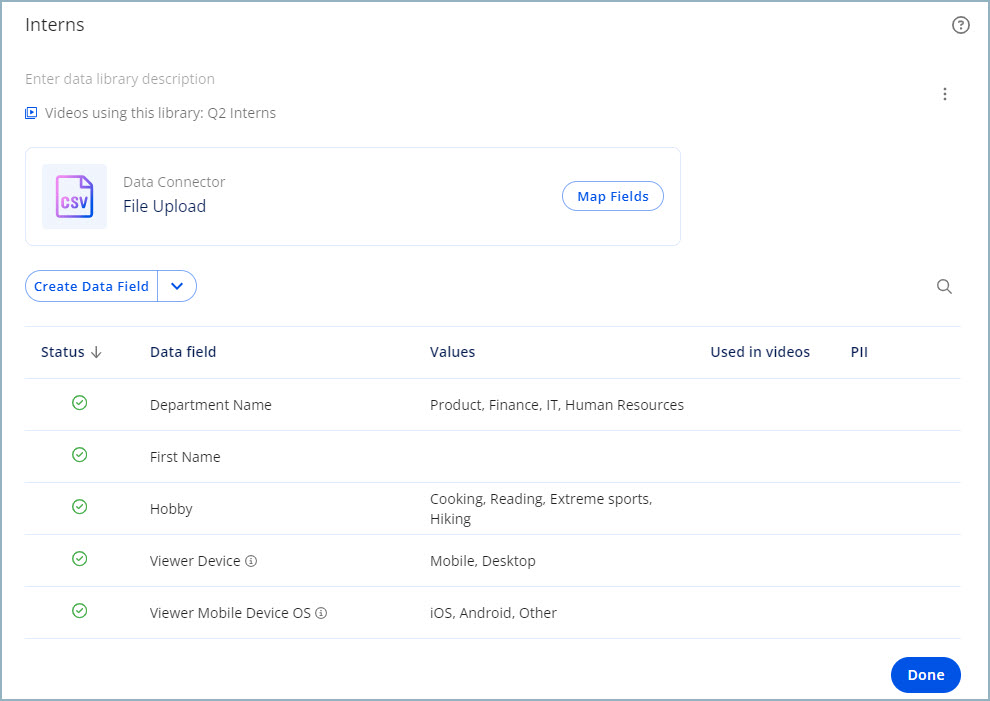The width and height of the screenshot is (990, 701).
Task: Click the Interns library title
Action: coord(55,25)
